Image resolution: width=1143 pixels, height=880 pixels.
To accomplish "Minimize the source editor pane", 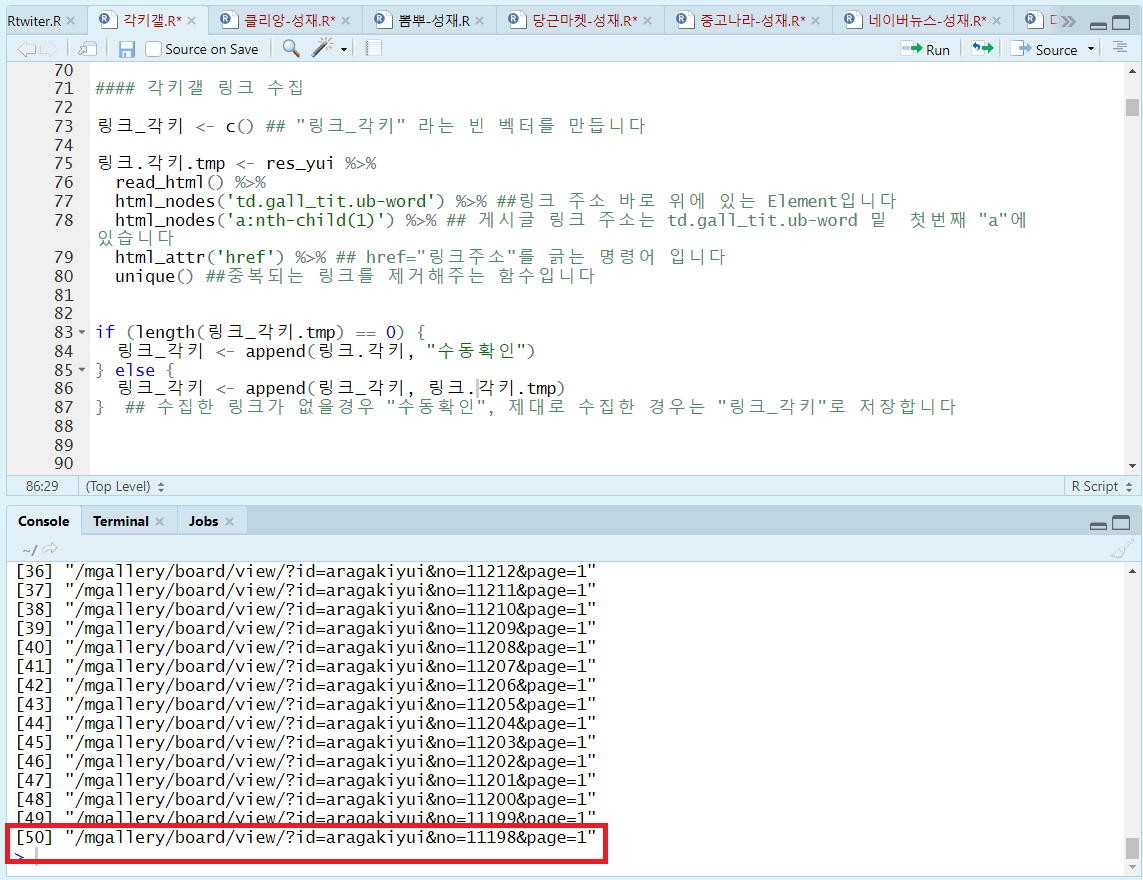I will 1098,24.
